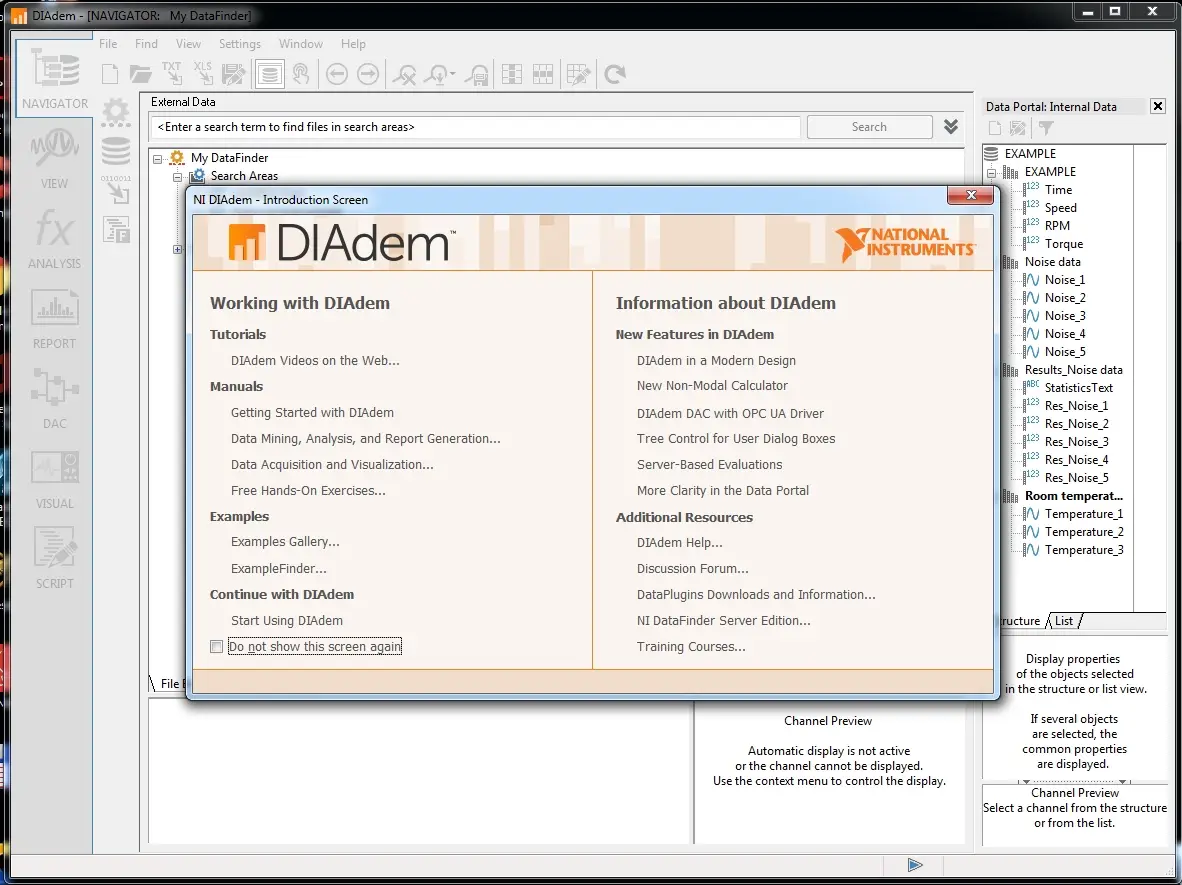The height and width of the screenshot is (885, 1182).
Task: Click the list-with-F icon in the left strip
Action: coord(117,229)
